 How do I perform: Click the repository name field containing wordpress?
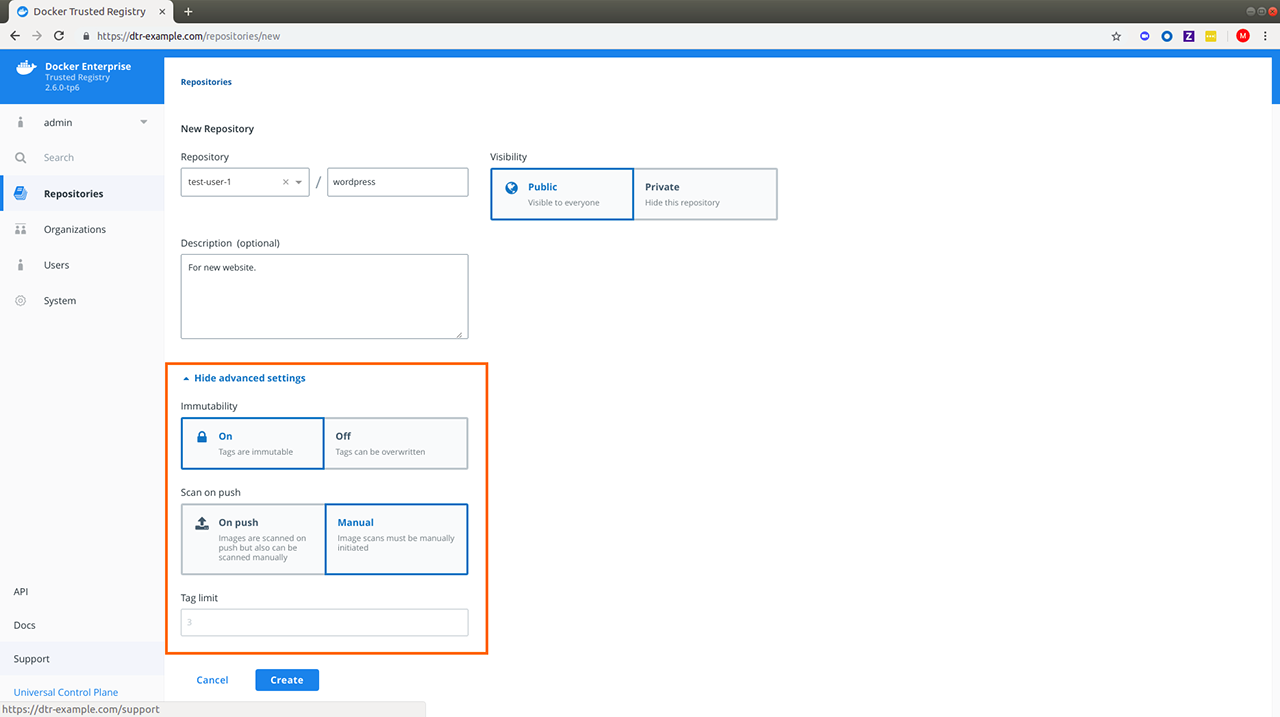pos(398,182)
